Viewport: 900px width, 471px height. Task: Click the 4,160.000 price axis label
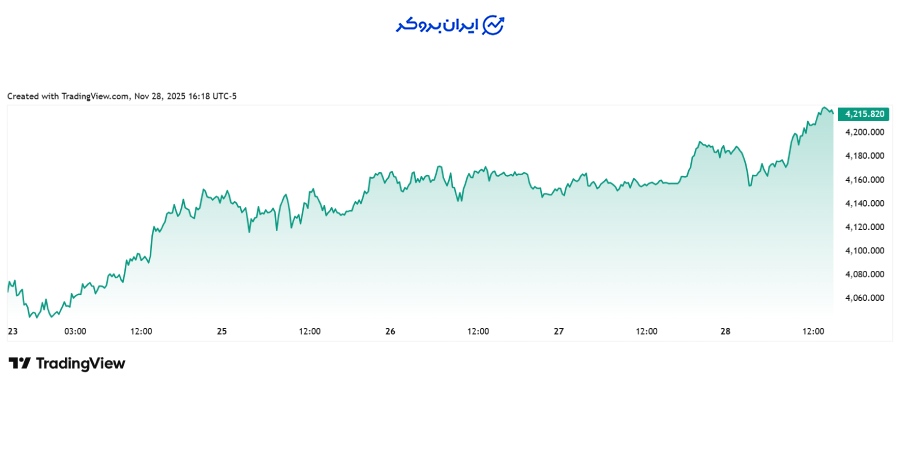865,180
